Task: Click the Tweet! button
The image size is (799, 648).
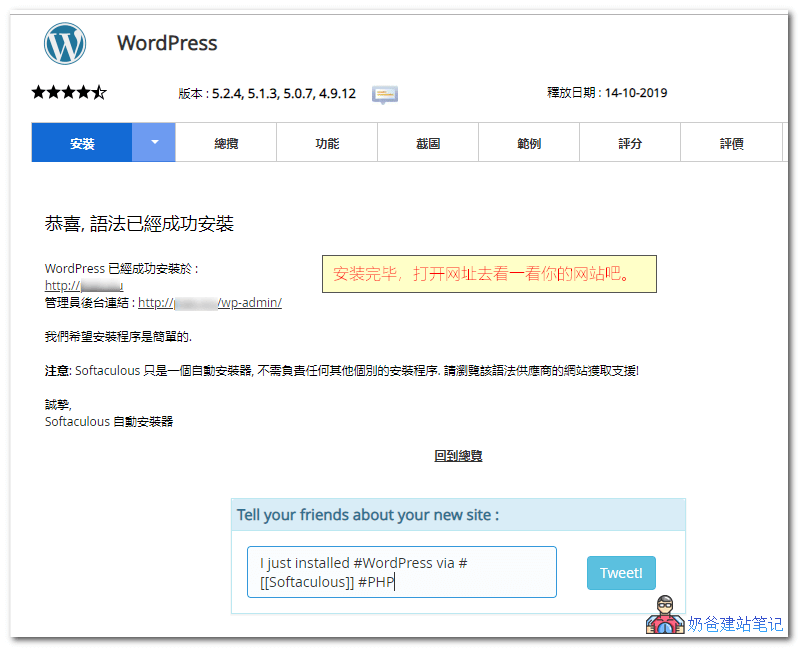Action: 621,573
